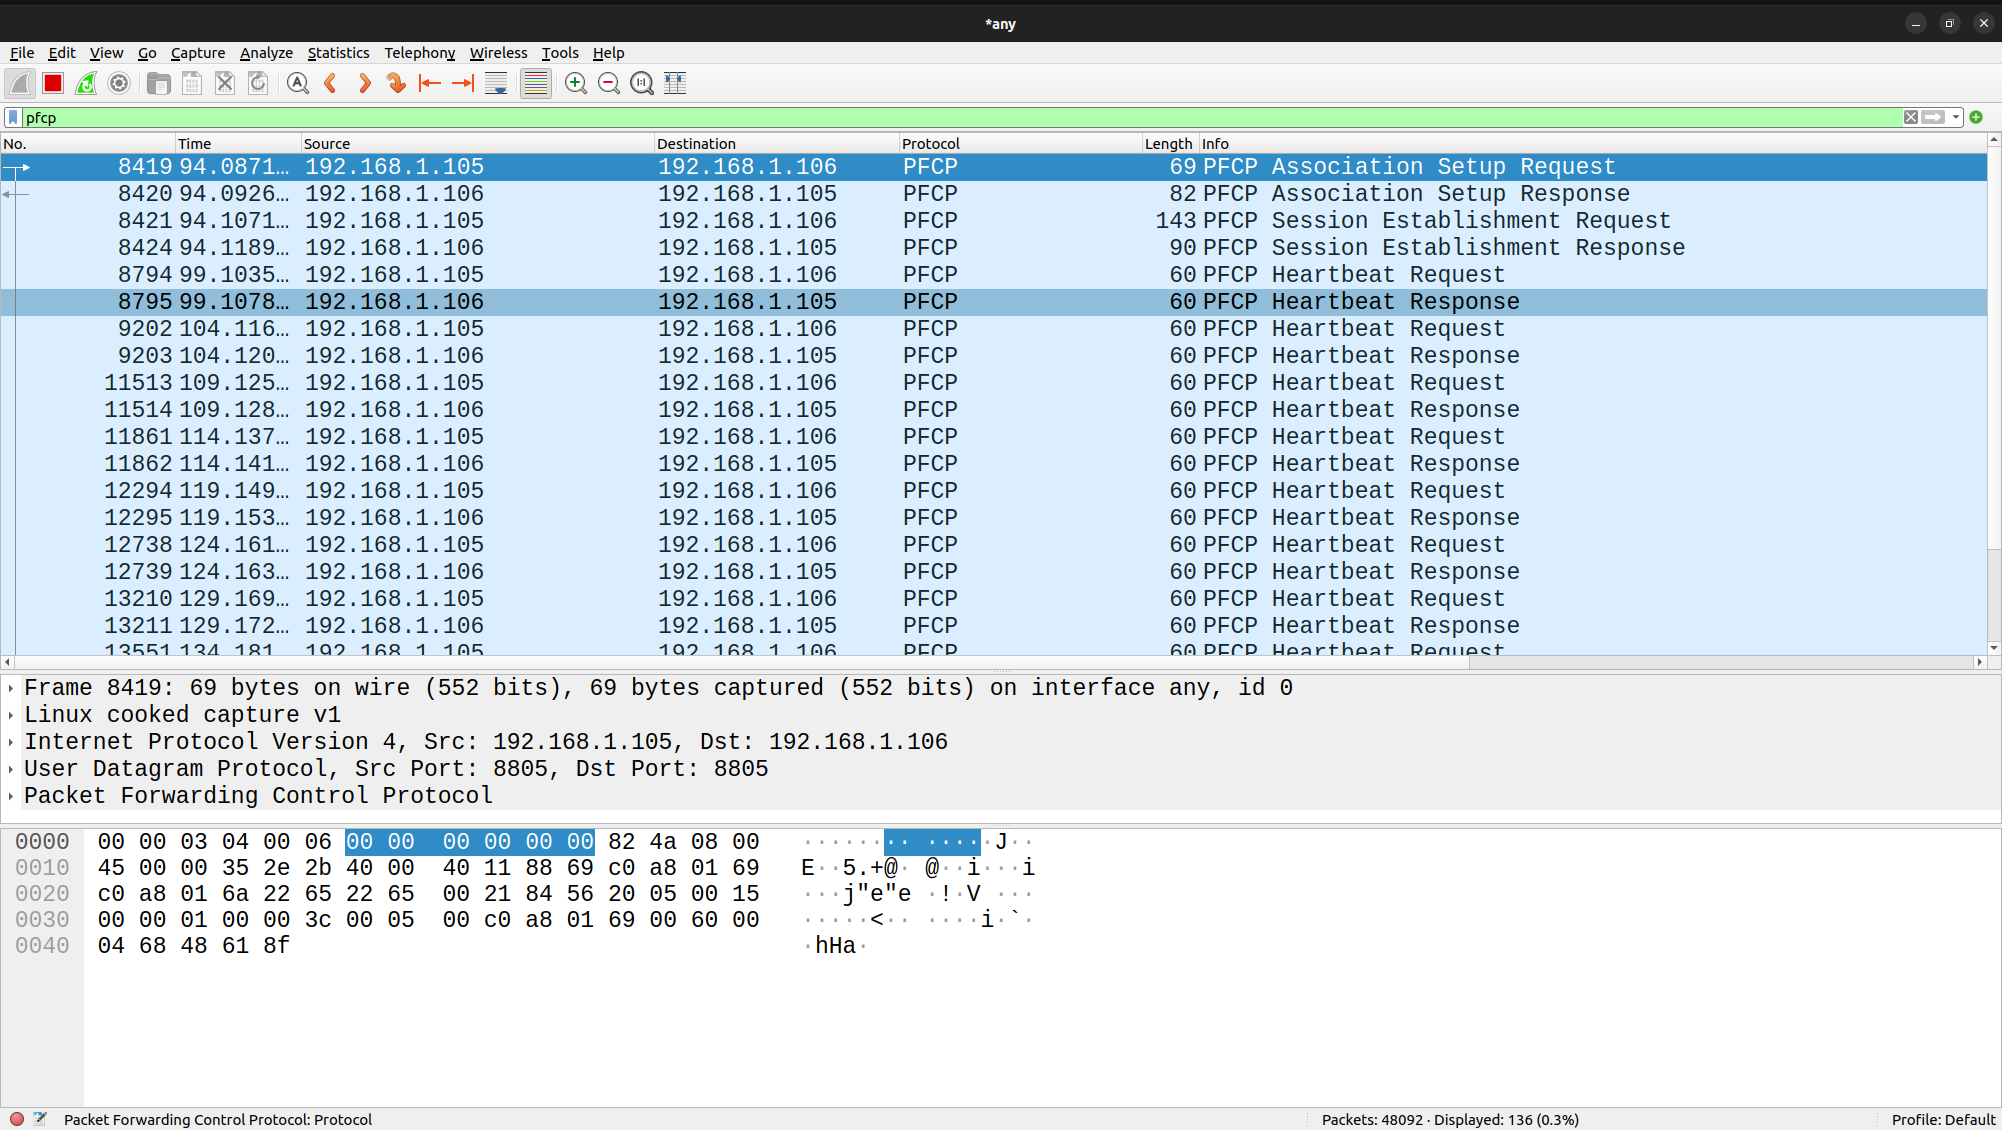Go back to previous packet
Image resolution: width=2002 pixels, height=1130 pixels.
coord(330,84)
